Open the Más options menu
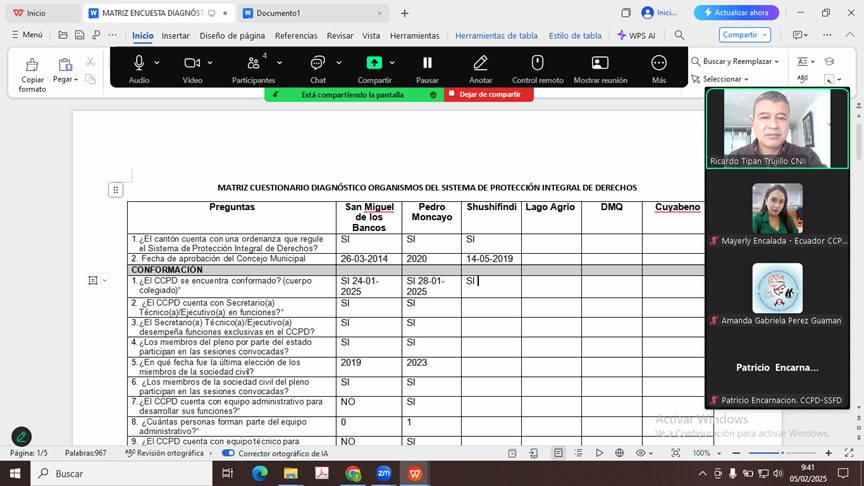The image size is (864, 486). tap(658, 69)
